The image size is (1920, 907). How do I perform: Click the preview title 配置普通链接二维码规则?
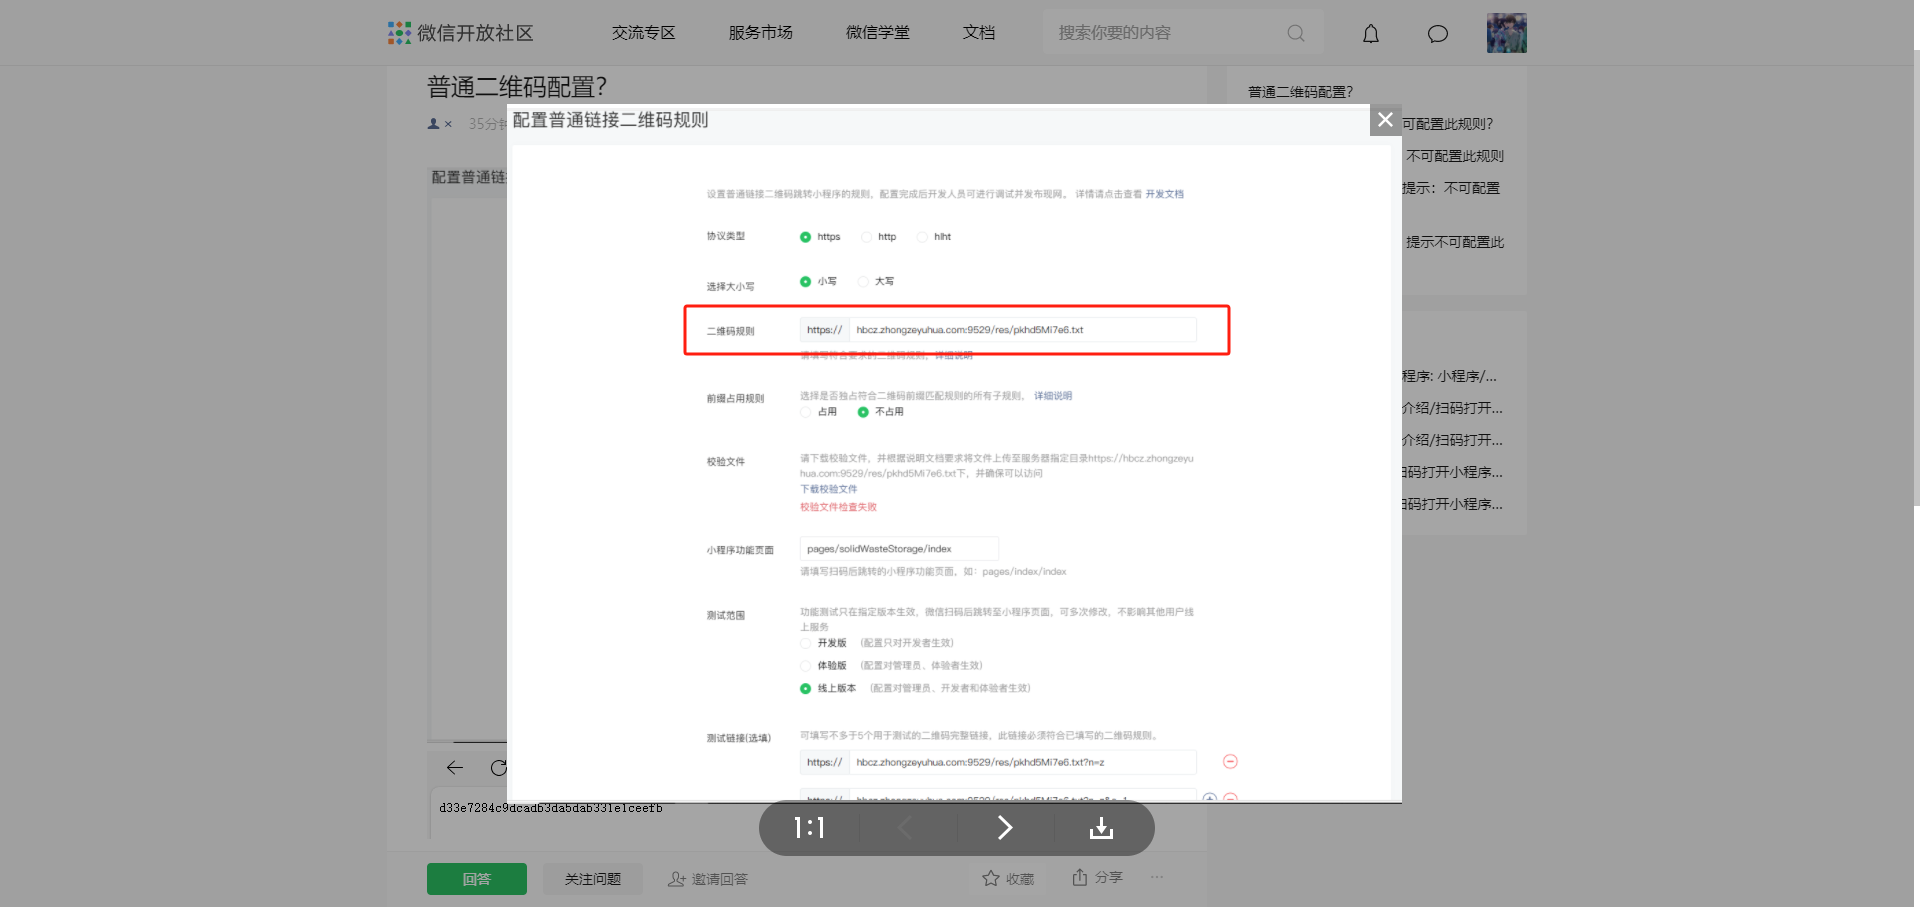(611, 120)
